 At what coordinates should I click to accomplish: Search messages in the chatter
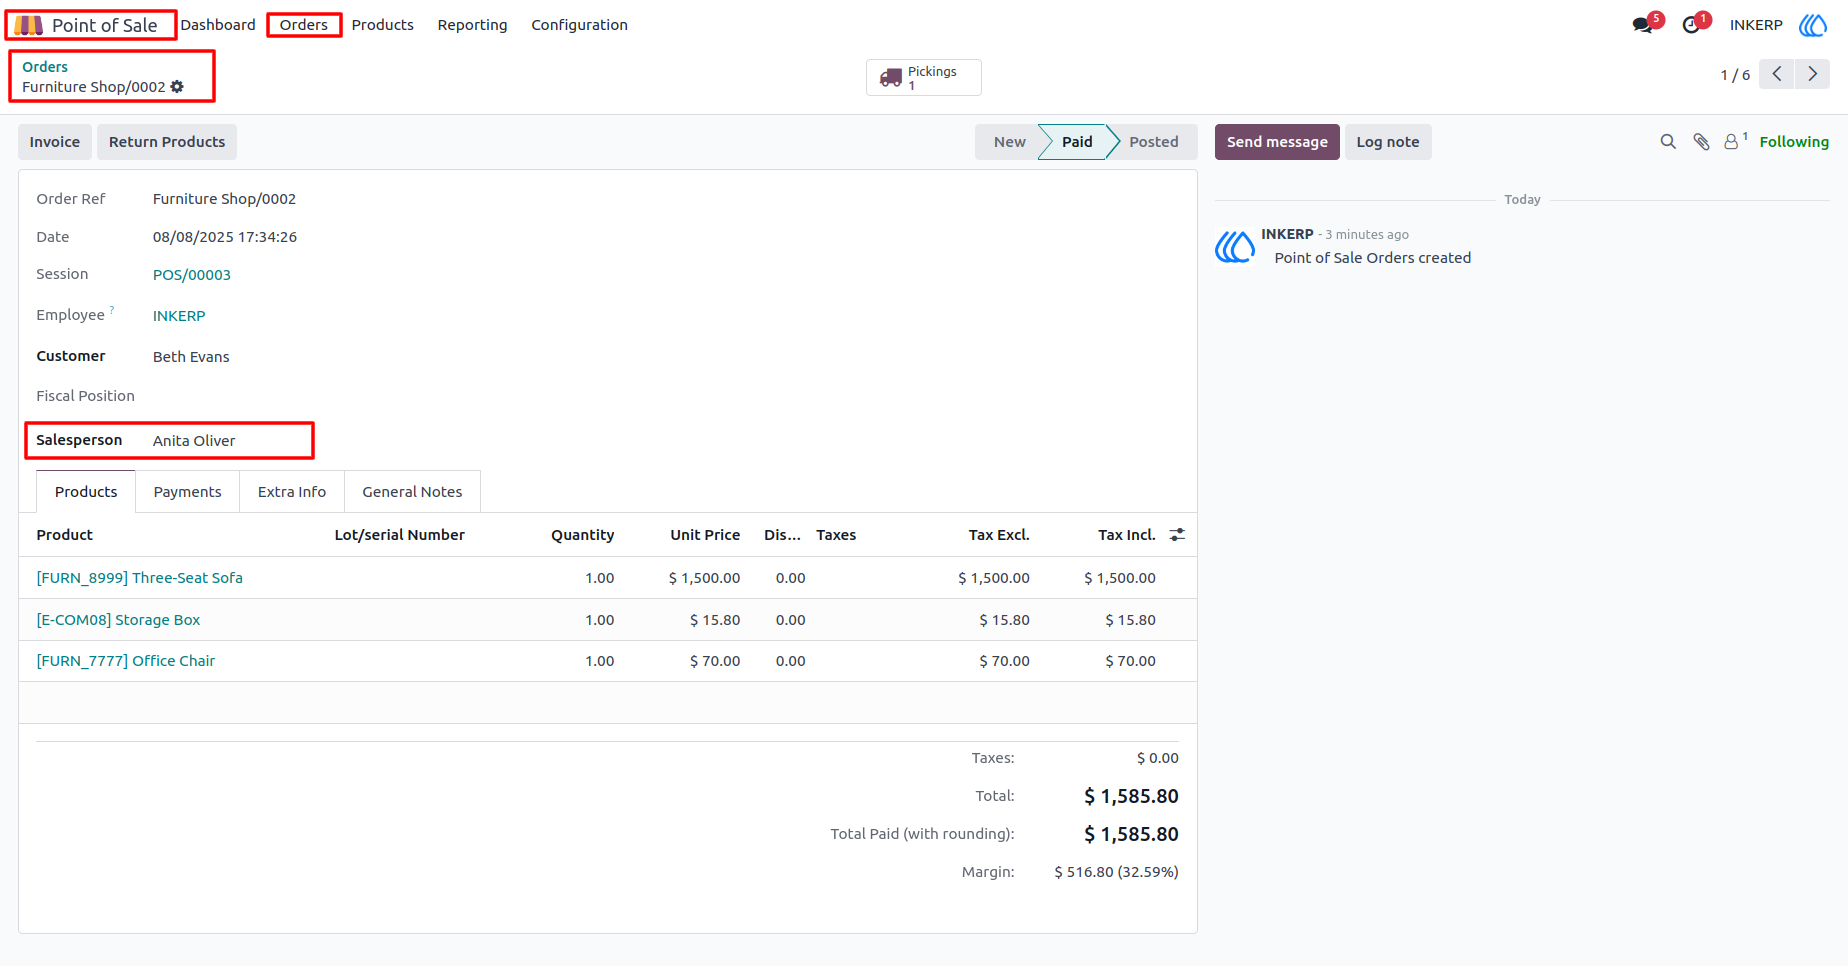coord(1668,142)
